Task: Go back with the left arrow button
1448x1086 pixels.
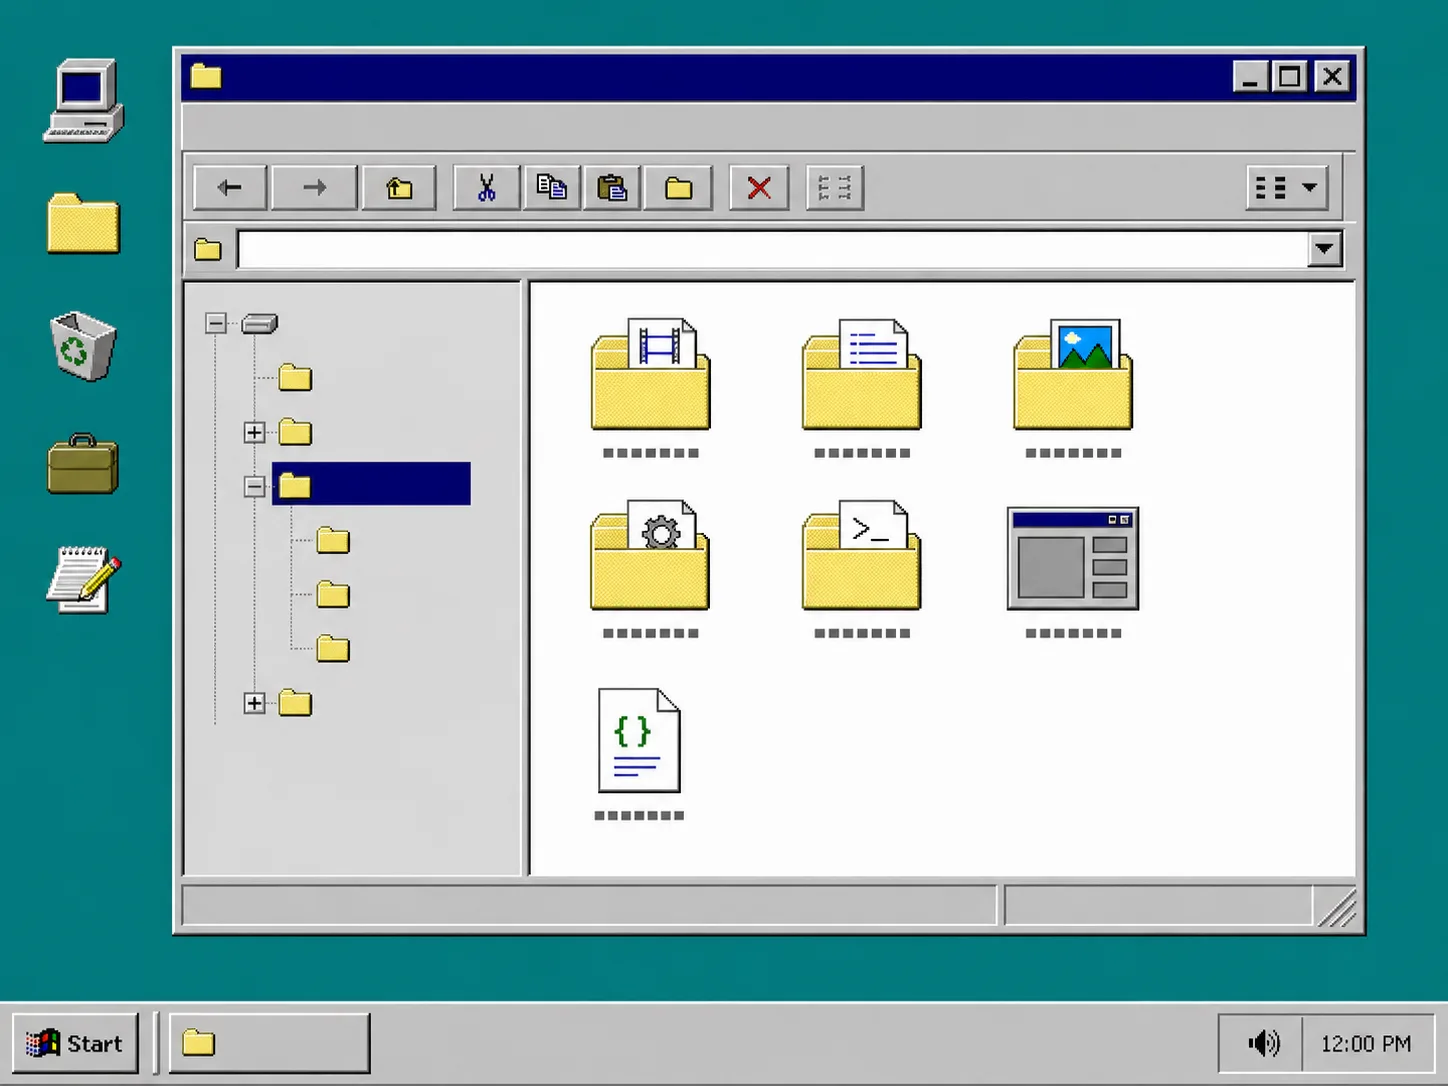Action: click(230, 188)
